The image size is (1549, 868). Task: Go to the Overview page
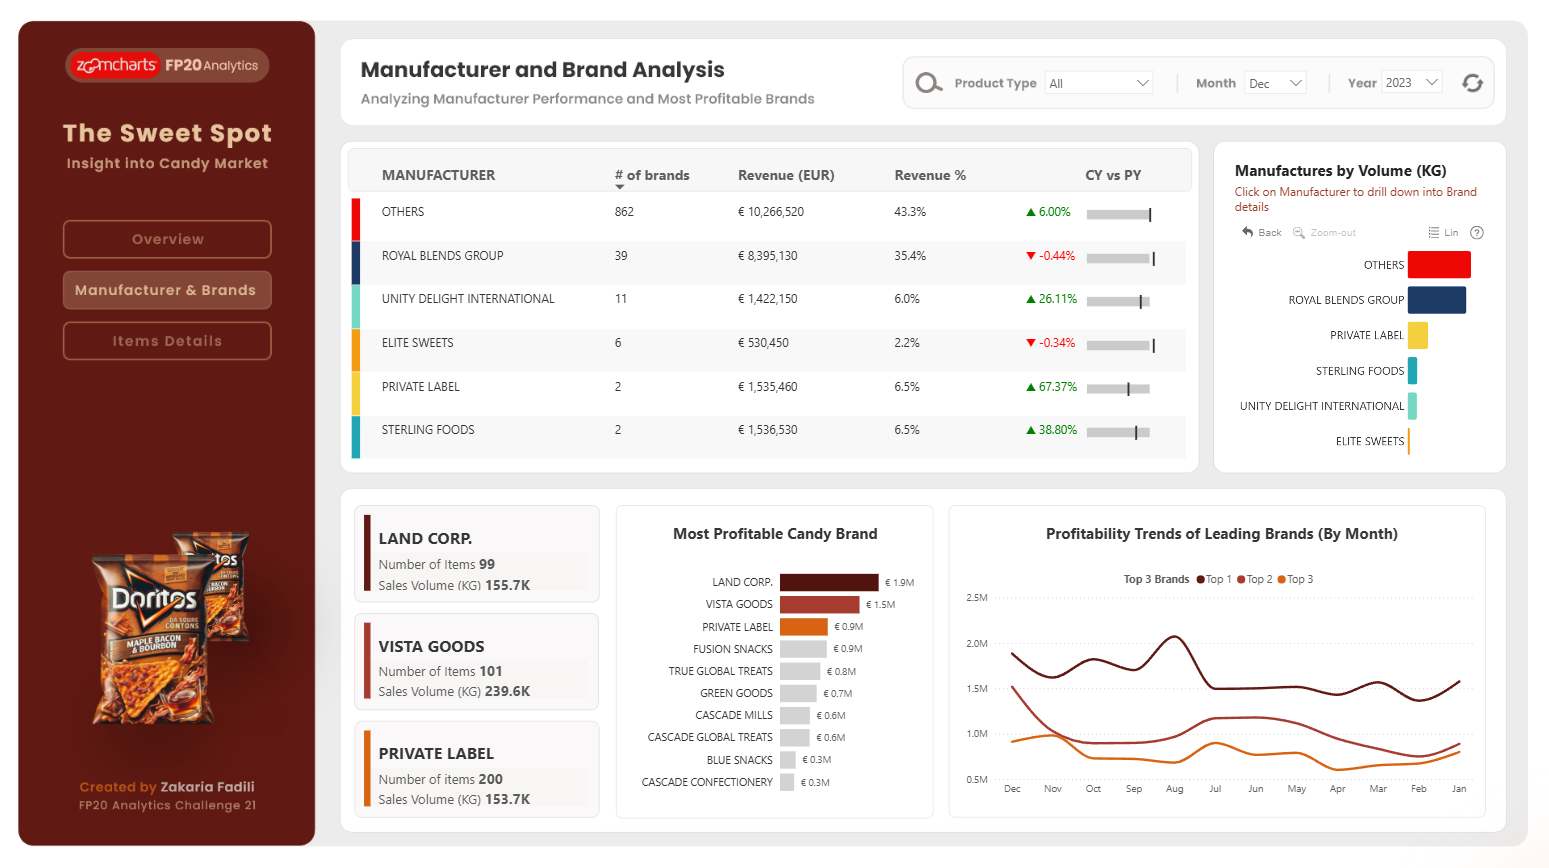tap(167, 239)
